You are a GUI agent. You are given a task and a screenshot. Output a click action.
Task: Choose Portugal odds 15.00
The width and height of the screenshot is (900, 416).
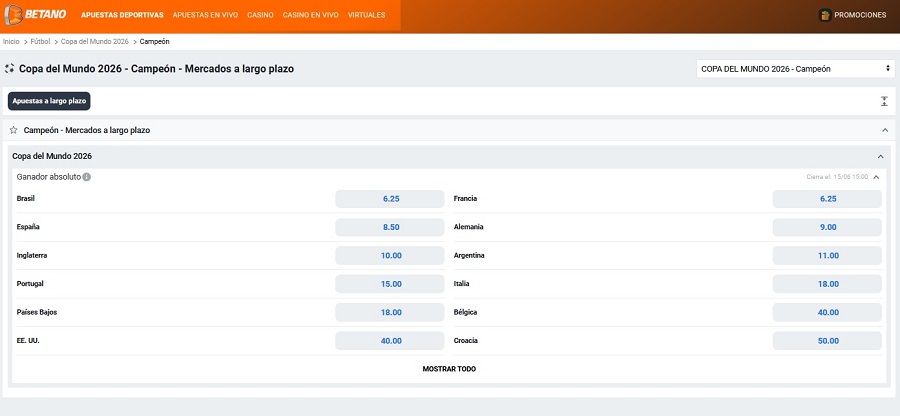[x=390, y=284]
